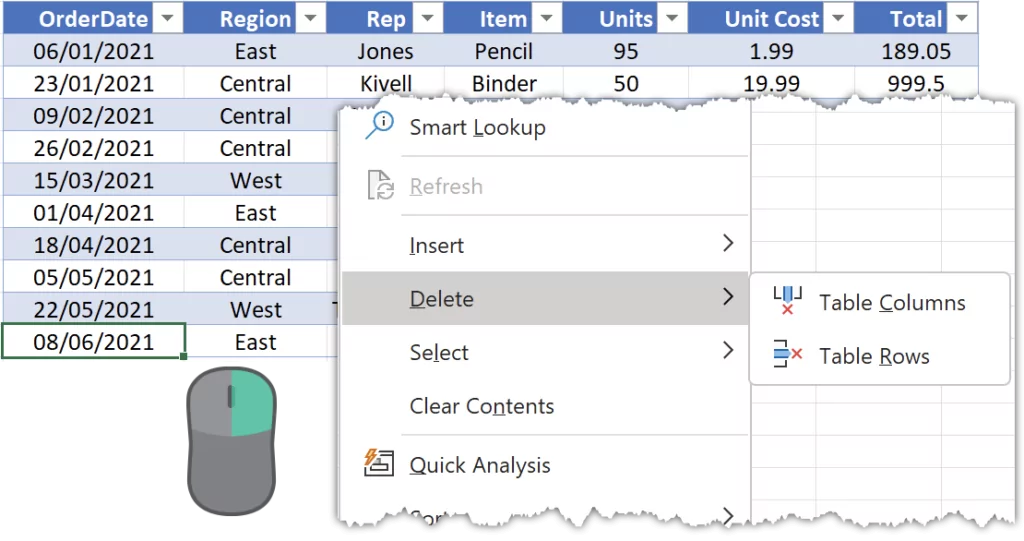The width and height of the screenshot is (1024, 541).
Task: Open the Region column filter dropdown
Action: pos(310,19)
